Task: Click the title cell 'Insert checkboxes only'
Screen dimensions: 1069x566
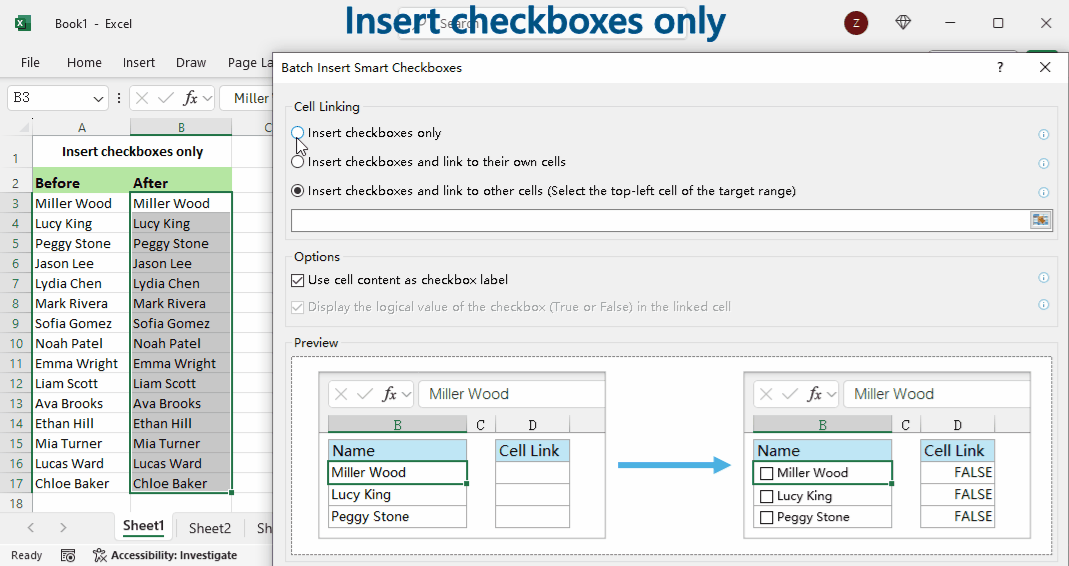Action: tap(132, 151)
